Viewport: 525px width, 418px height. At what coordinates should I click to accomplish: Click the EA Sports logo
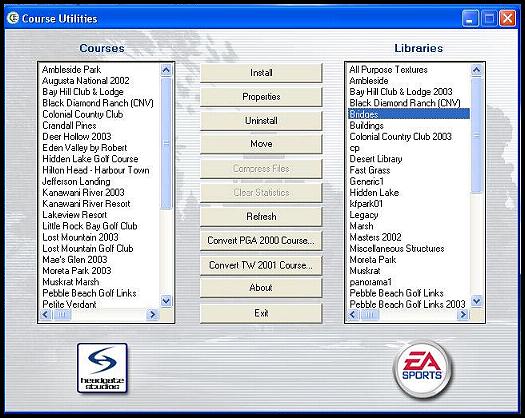click(422, 369)
